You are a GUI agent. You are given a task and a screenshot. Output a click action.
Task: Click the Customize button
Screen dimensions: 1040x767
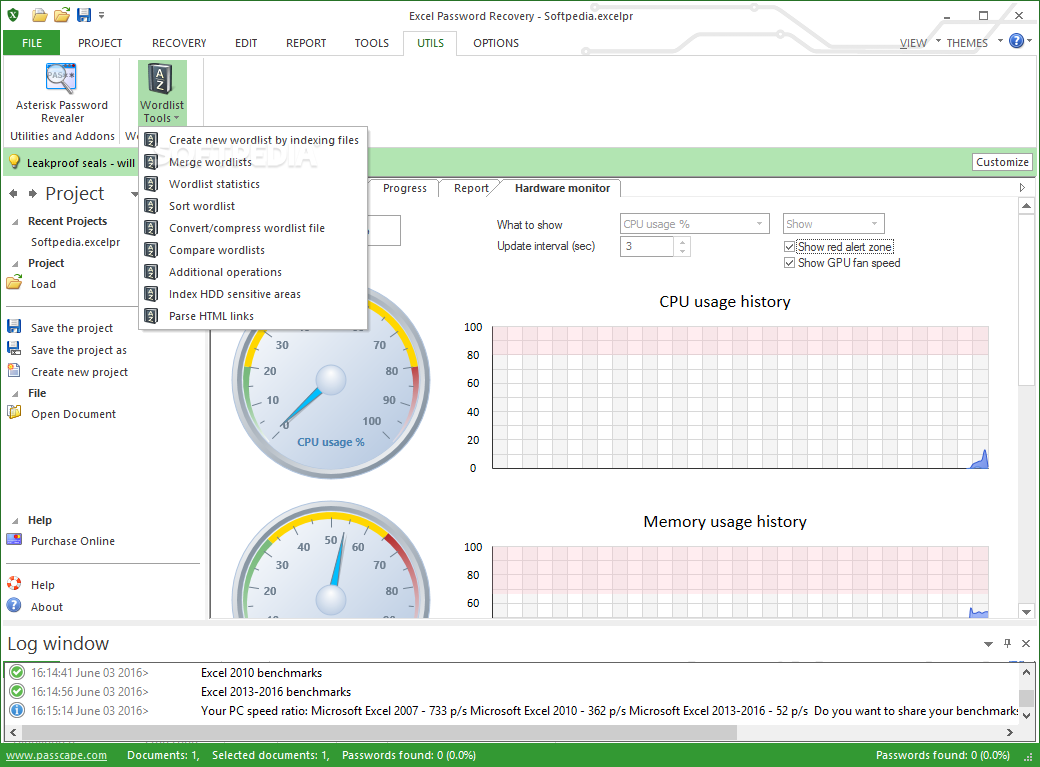click(1002, 162)
